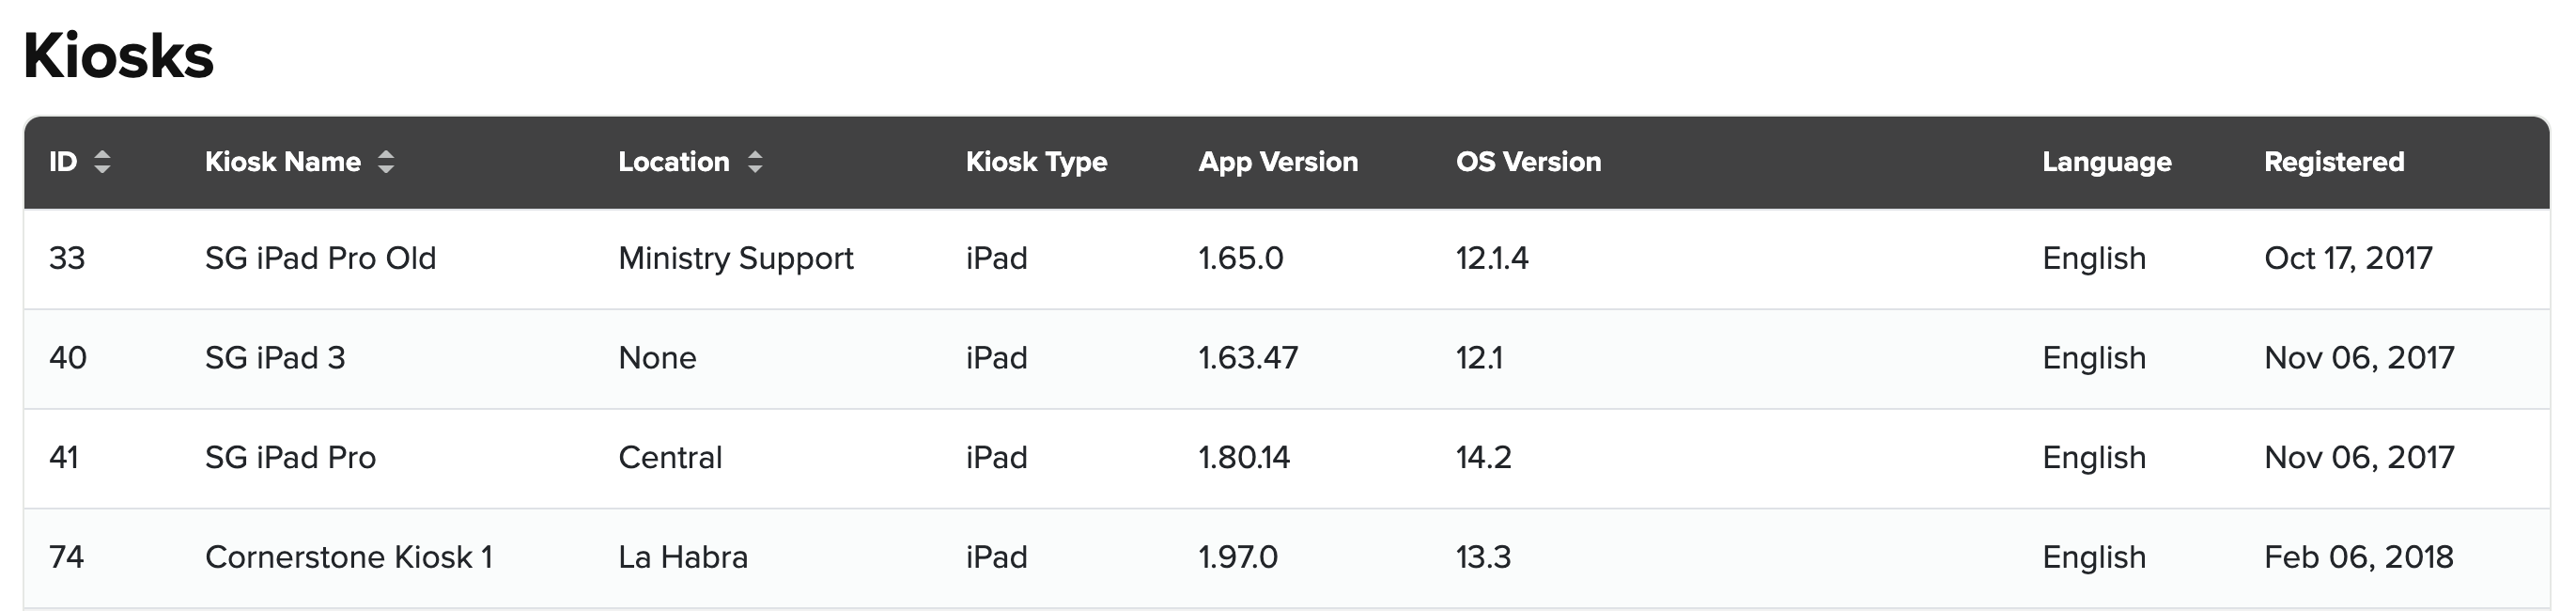Click kiosk ID 33

67,259
